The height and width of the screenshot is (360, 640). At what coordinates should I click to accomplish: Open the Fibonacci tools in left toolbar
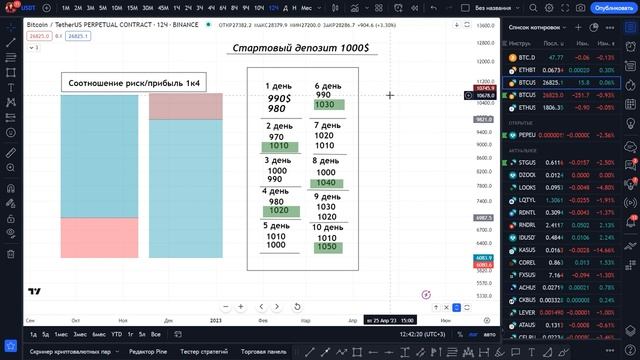[11, 58]
